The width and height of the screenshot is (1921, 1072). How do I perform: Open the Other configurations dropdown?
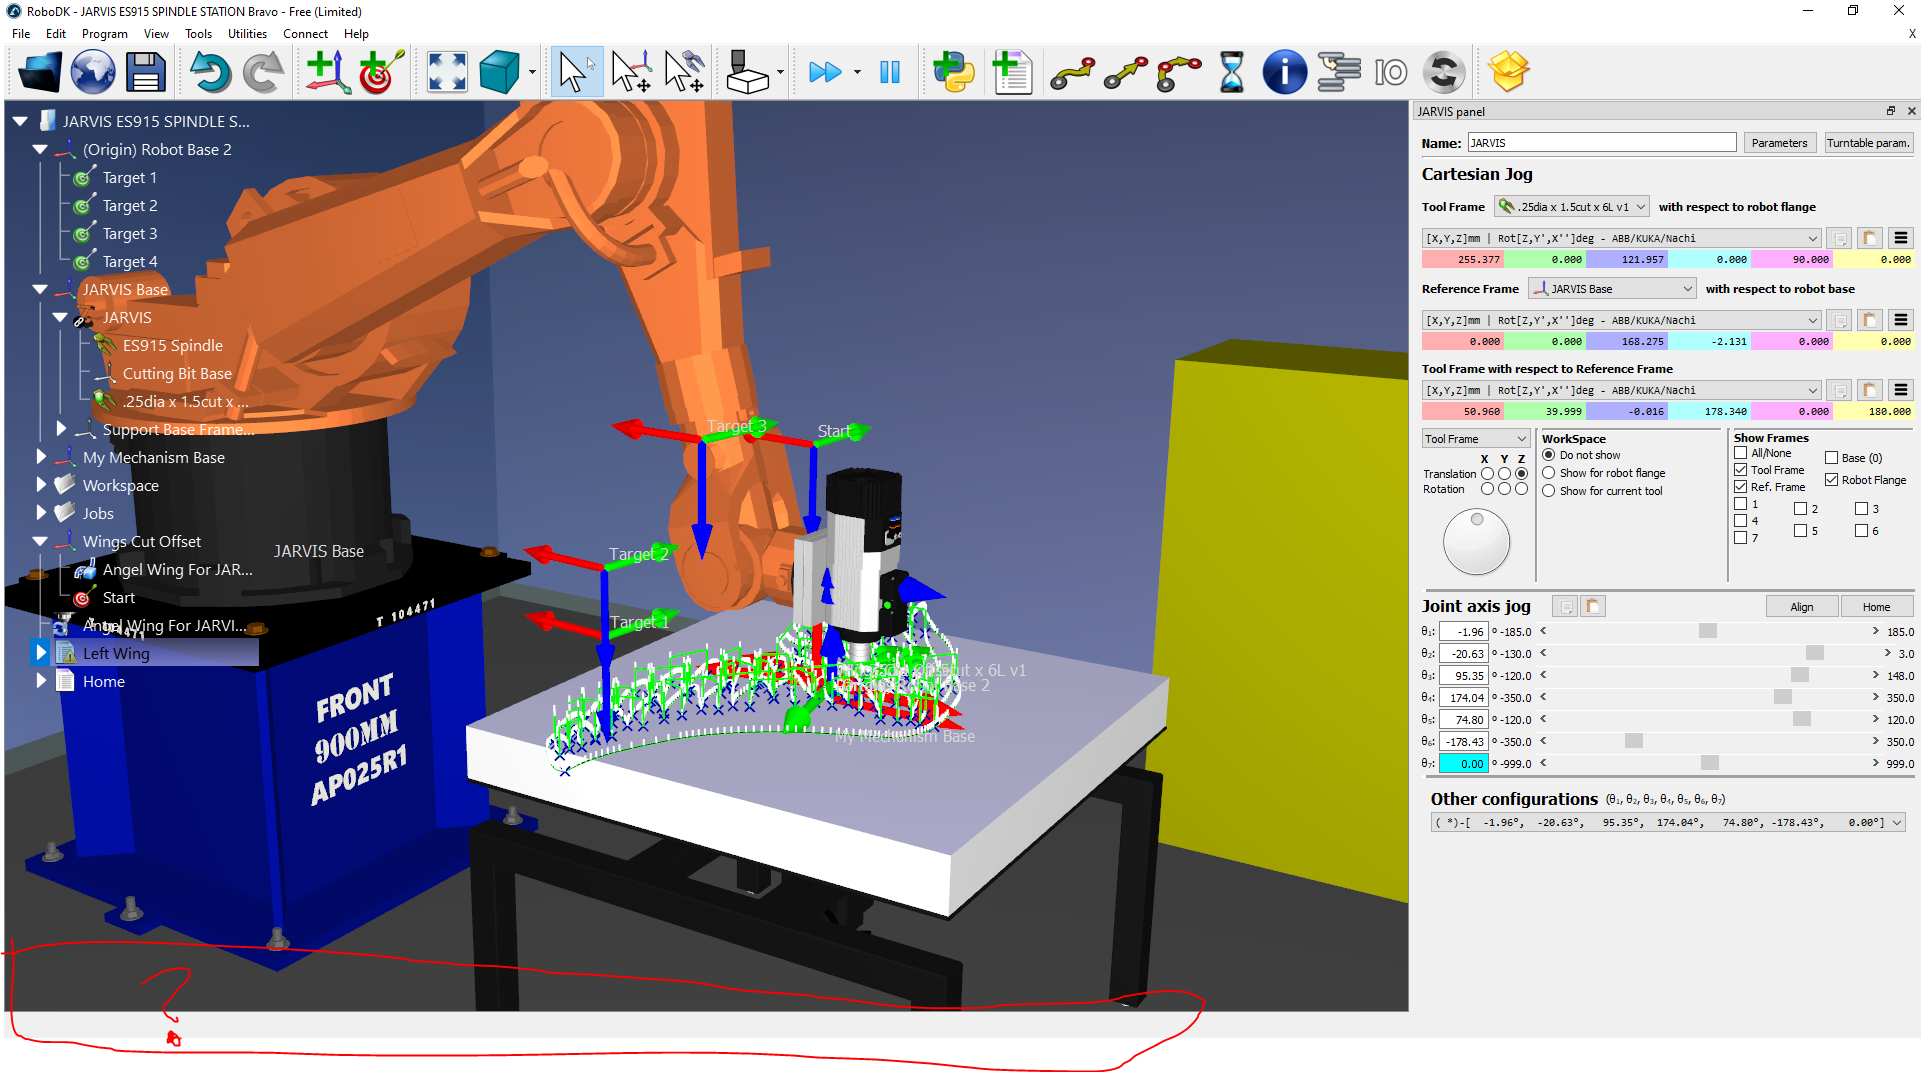click(x=1895, y=823)
